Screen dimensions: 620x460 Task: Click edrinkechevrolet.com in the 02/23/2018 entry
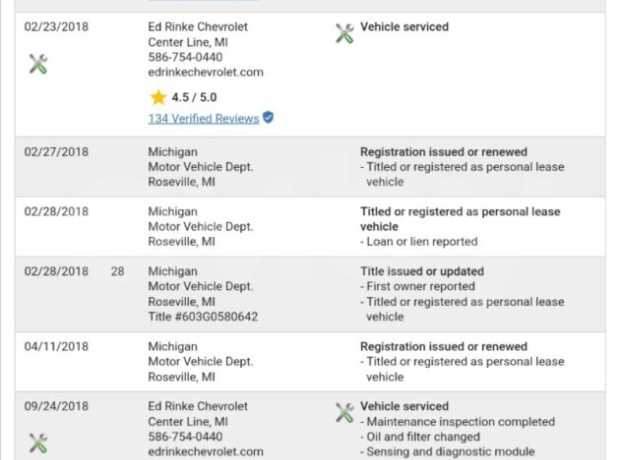tap(206, 72)
